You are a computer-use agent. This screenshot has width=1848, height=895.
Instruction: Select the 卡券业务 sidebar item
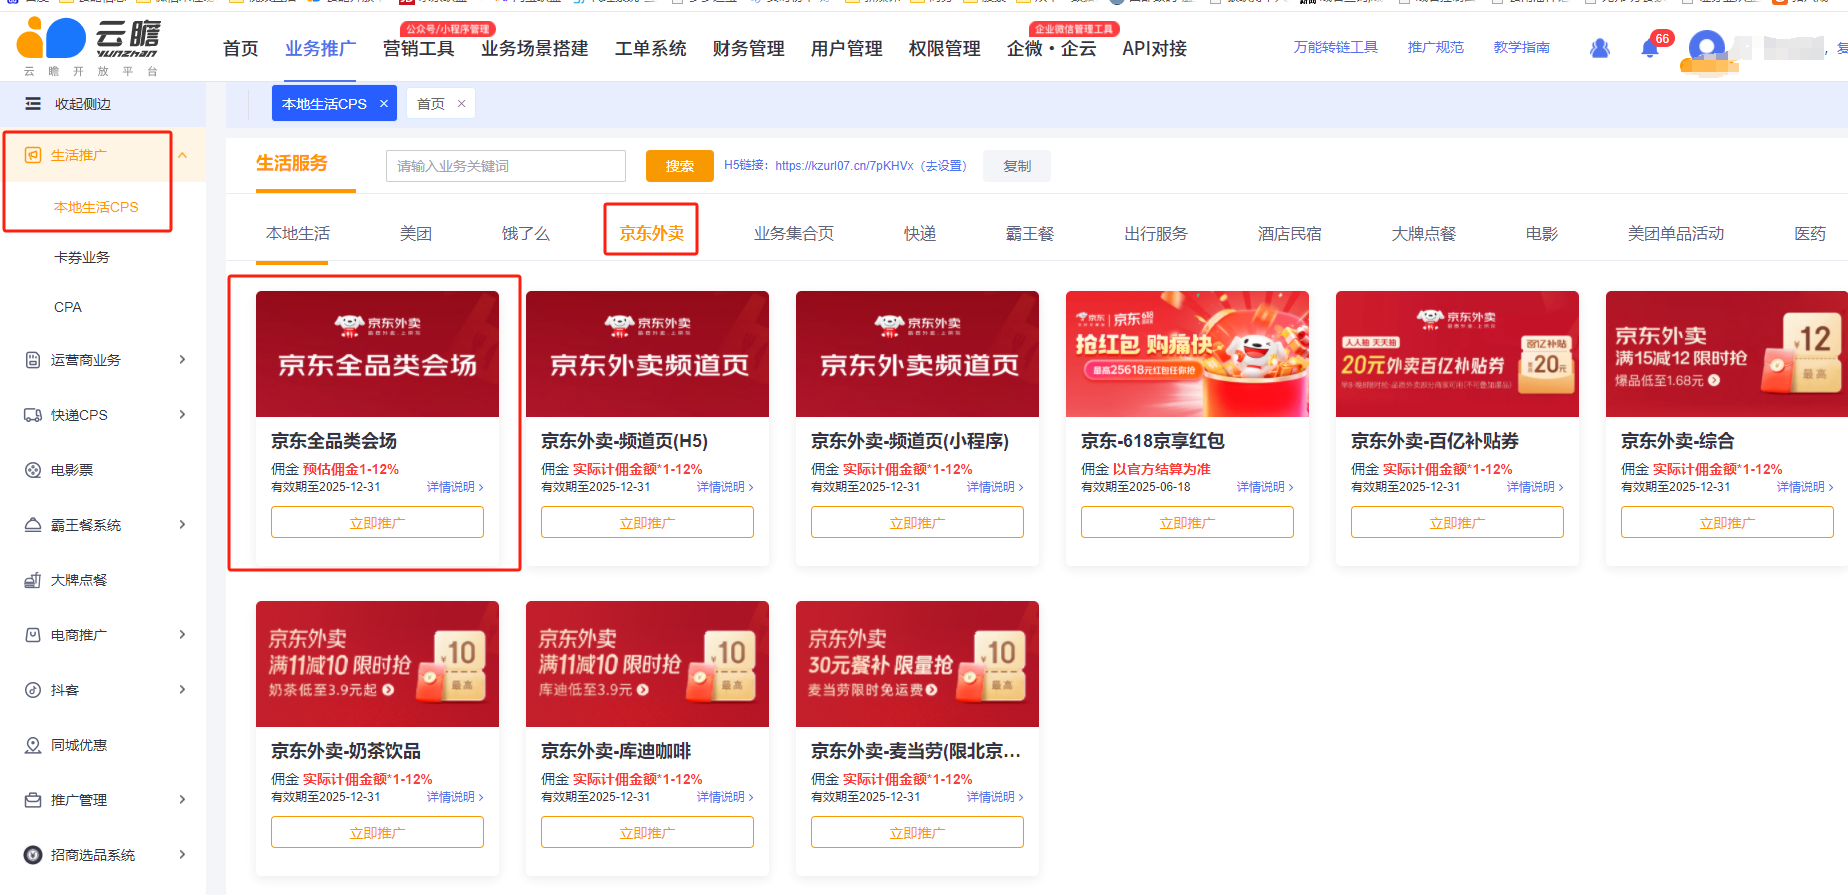tap(82, 257)
